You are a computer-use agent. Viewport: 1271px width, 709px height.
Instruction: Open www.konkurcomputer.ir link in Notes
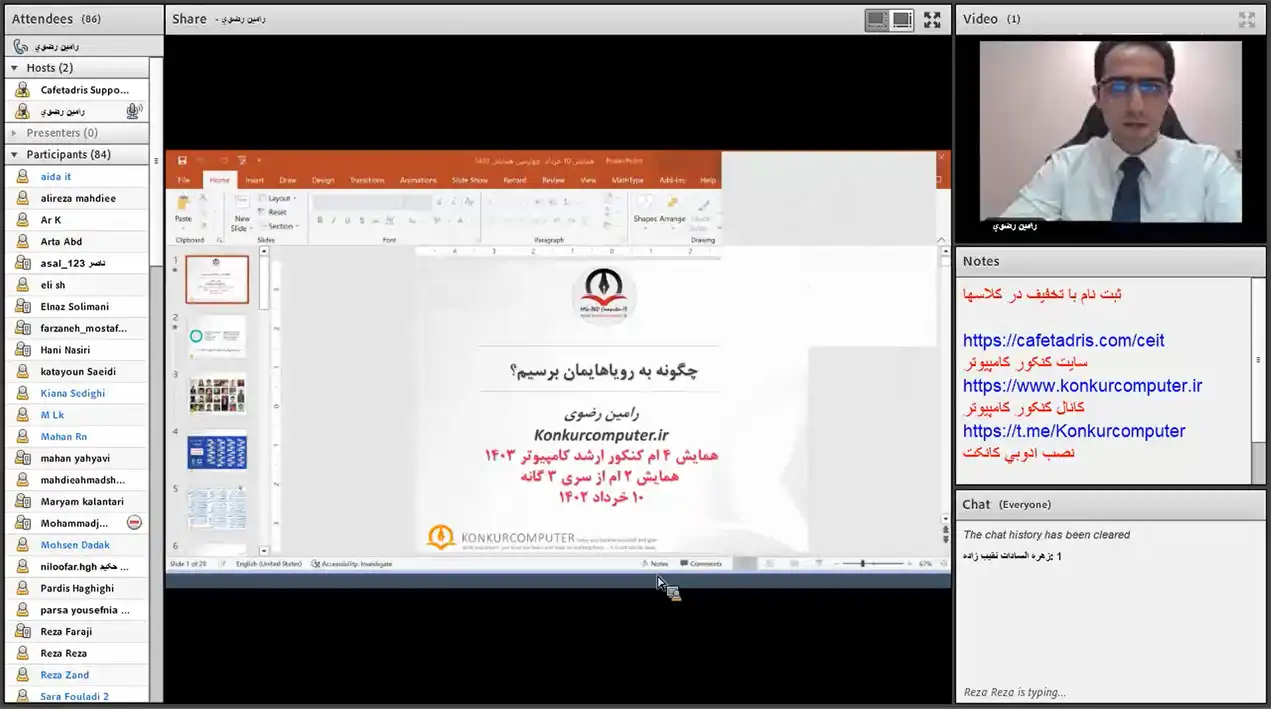pos(1082,385)
